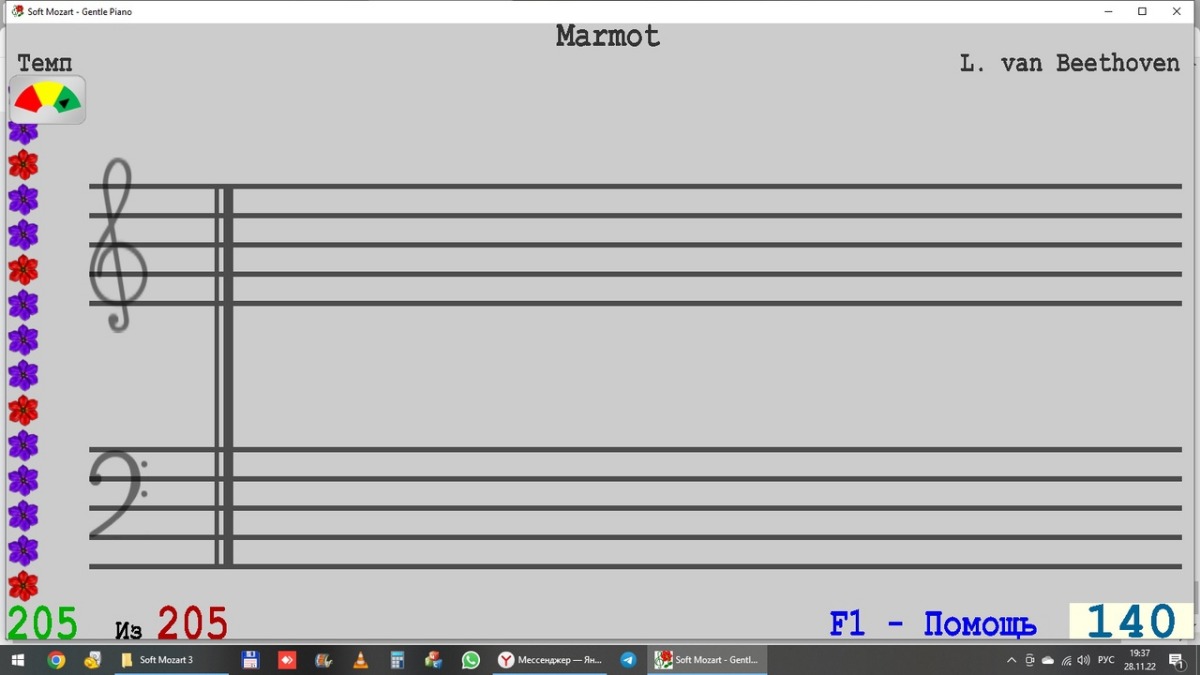Image resolution: width=1200 pixels, height=675 pixels.
Task: Open the red AnyDesk taskbar icon
Action: [287, 660]
